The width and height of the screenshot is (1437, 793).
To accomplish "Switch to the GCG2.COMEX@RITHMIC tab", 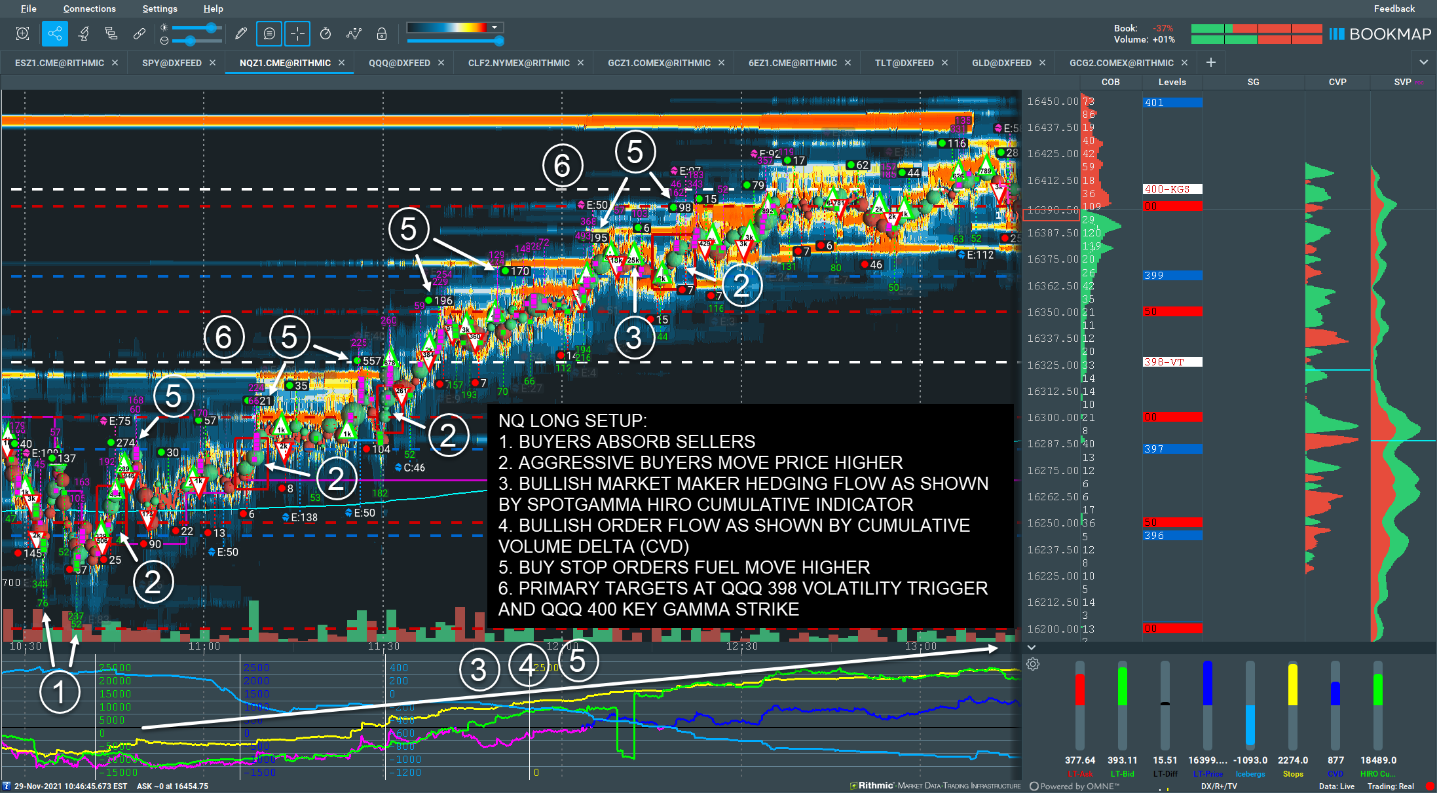I will click(1122, 63).
